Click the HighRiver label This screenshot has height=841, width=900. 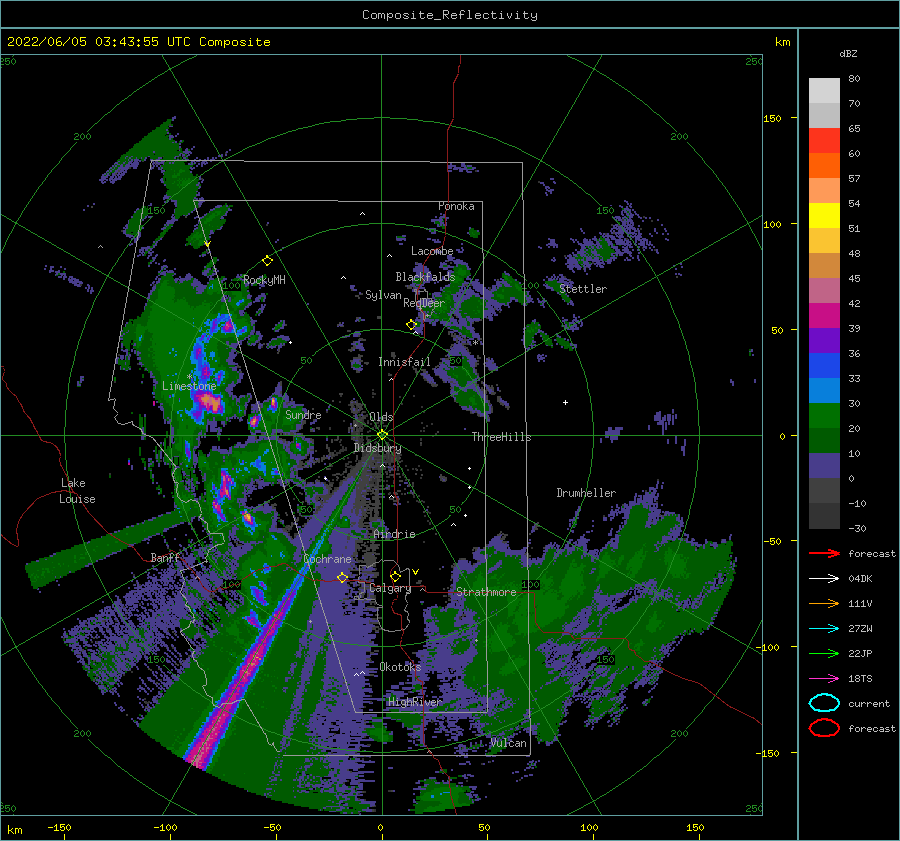(414, 702)
